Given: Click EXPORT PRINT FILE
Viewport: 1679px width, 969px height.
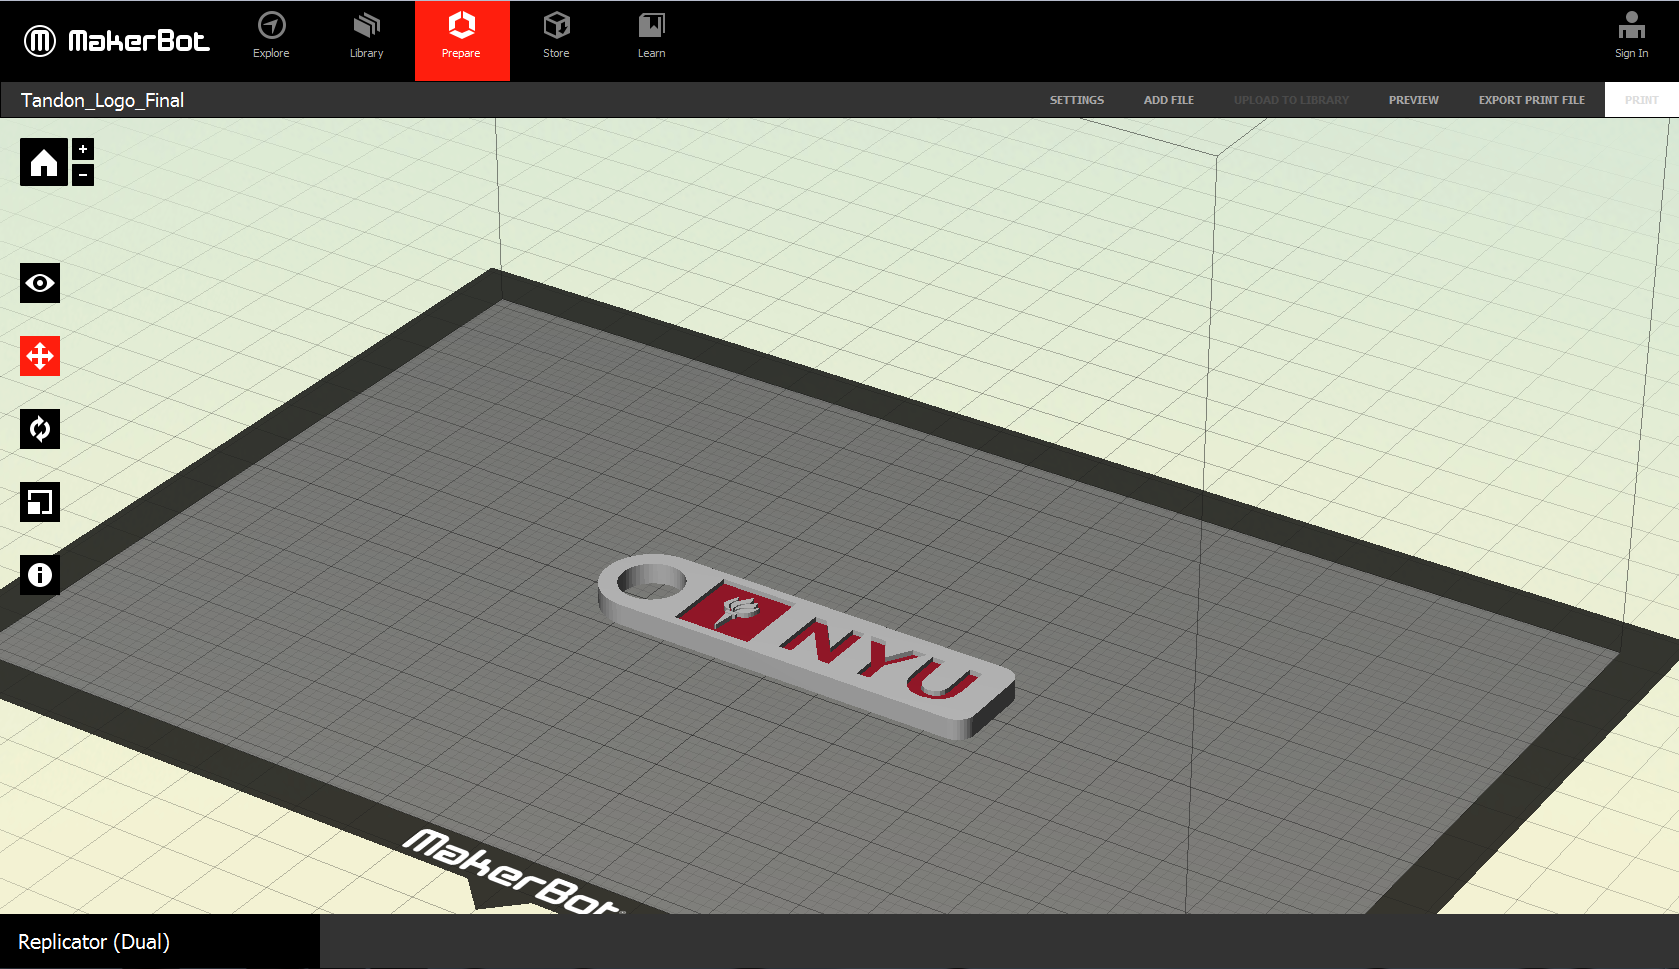Looking at the screenshot, I should click(x=1531, y=100).
